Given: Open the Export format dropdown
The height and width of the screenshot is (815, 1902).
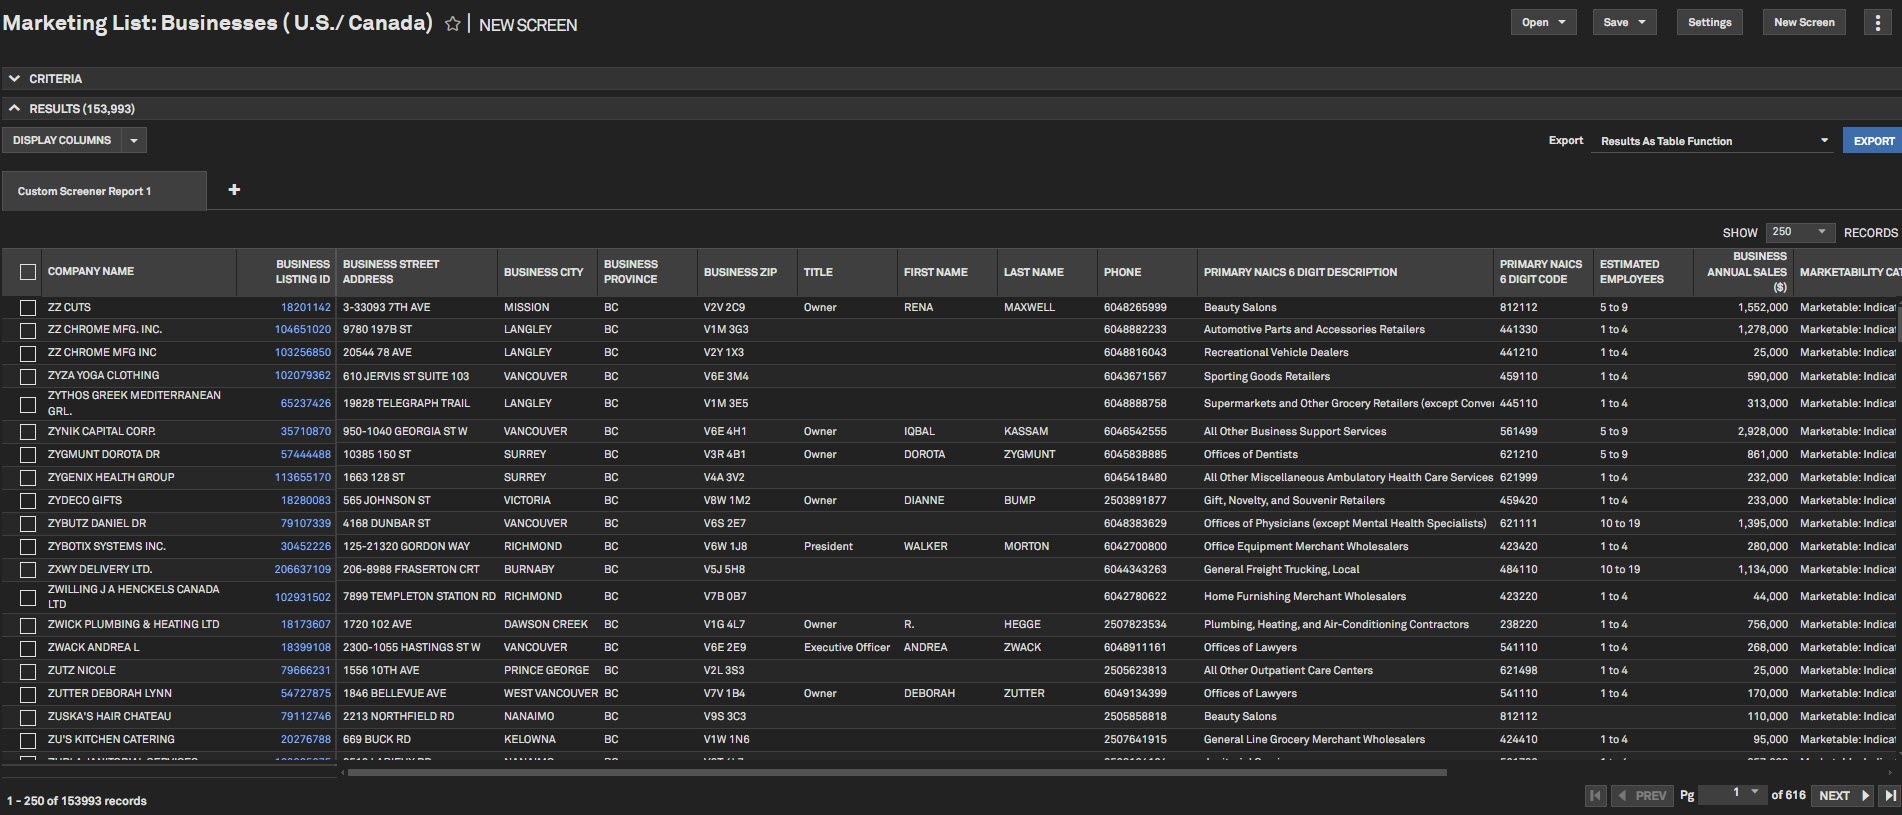Looking at the screenshot, I should tap(1713, 141).
